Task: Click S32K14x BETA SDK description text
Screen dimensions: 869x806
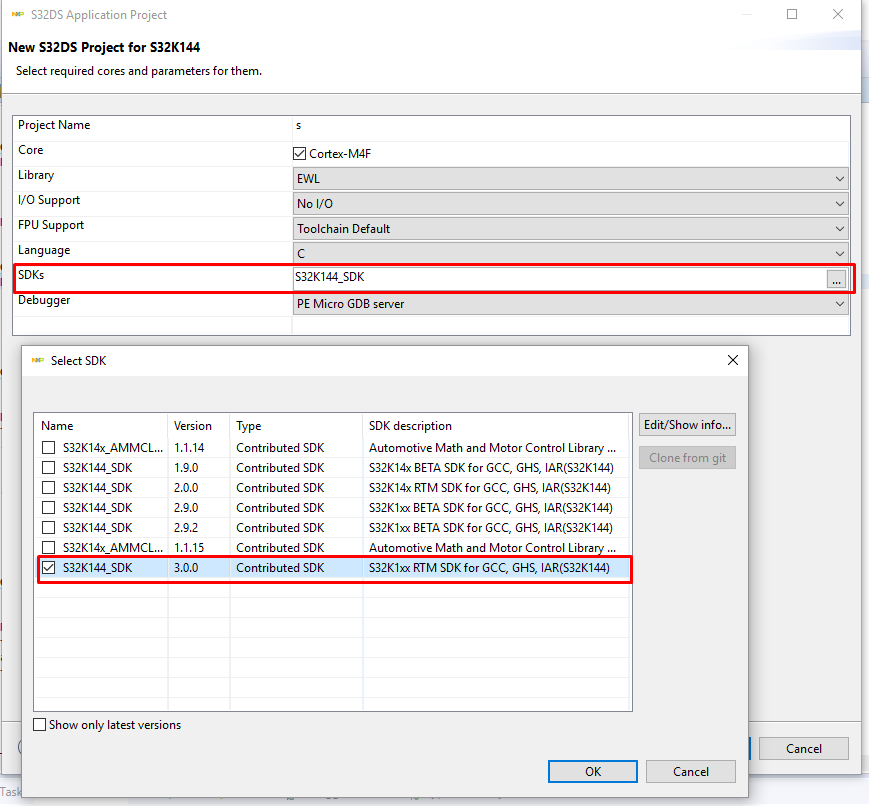Action: (491, 468)
